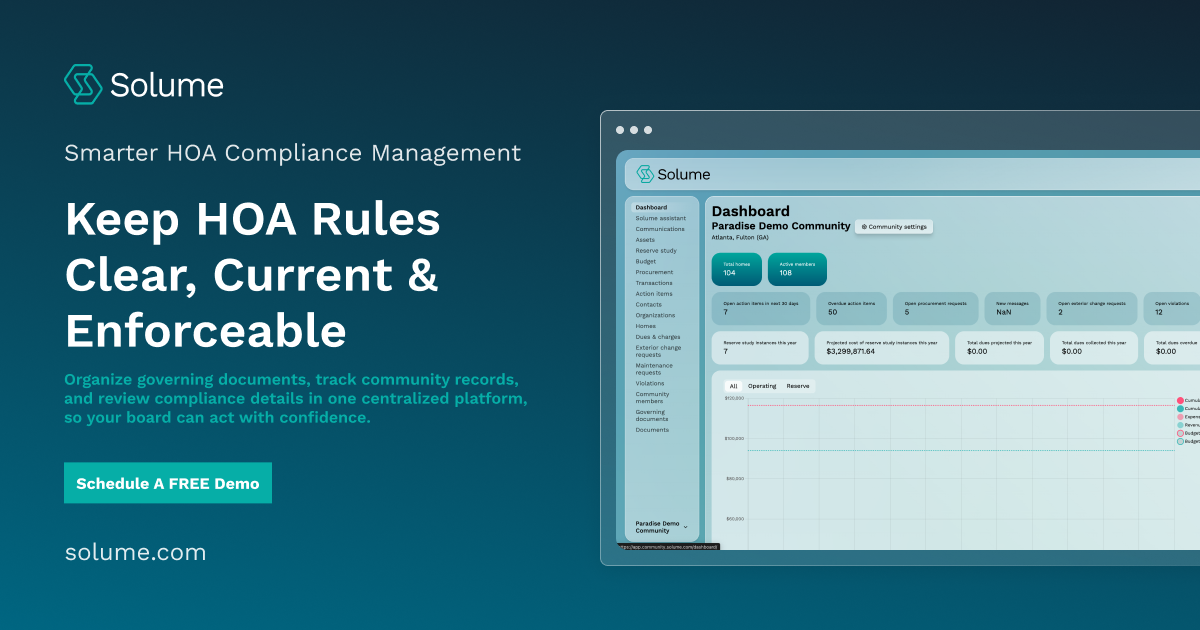
Task: Click the bright pink legend swatch at the top of the legend
Action: (x=1180, y=400)
